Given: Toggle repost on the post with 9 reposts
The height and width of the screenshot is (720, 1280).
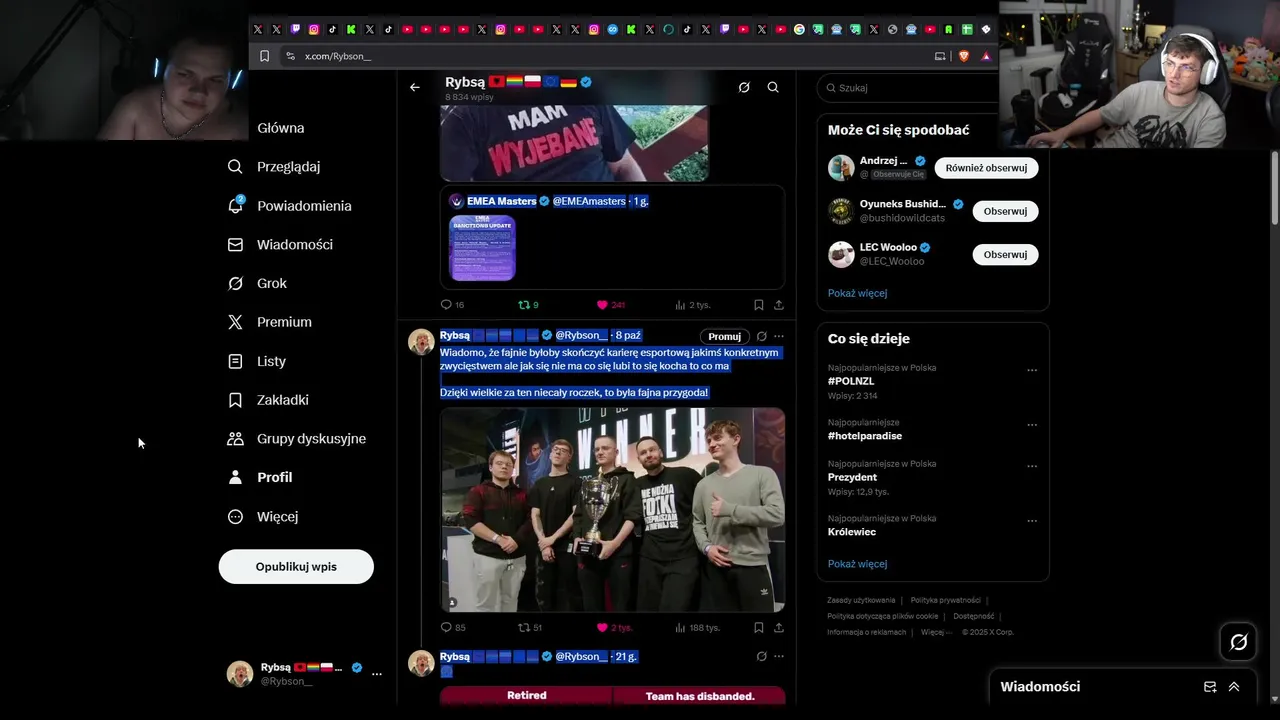Looking at the screenshot, I should [x=528, y=305].
